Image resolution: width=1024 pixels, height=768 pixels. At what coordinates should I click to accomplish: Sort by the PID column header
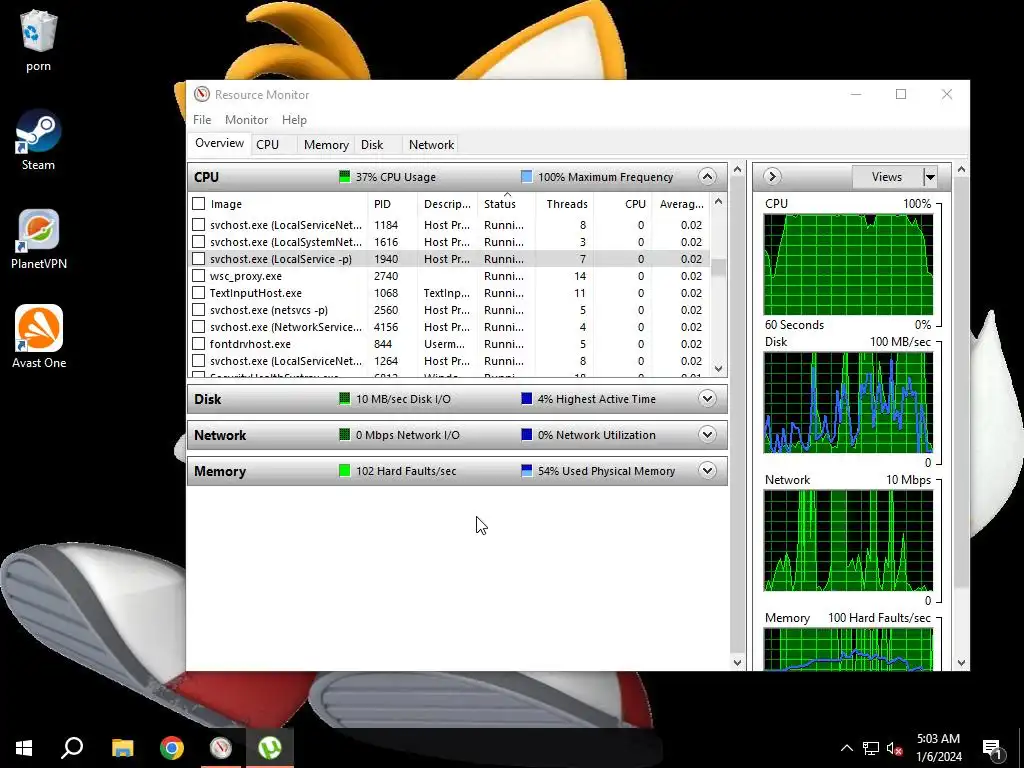click(x=392, y=204)
